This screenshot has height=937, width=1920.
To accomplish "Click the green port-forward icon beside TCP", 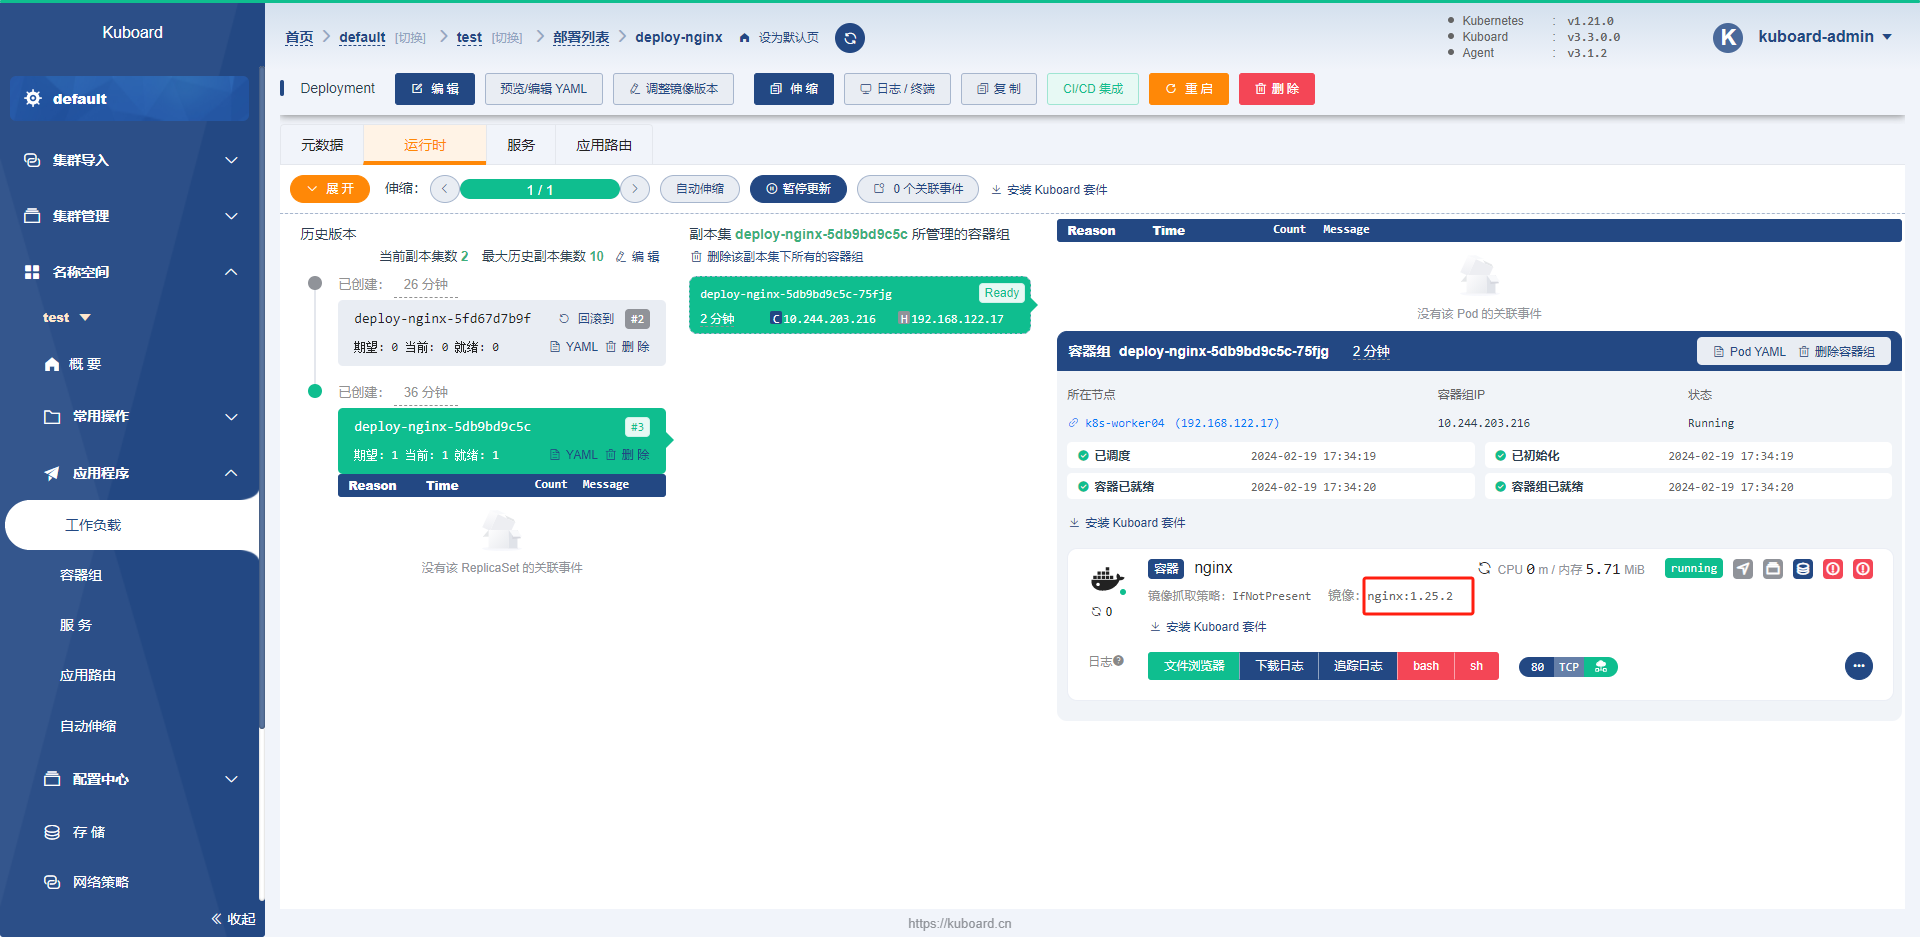I will [1601, 667].
